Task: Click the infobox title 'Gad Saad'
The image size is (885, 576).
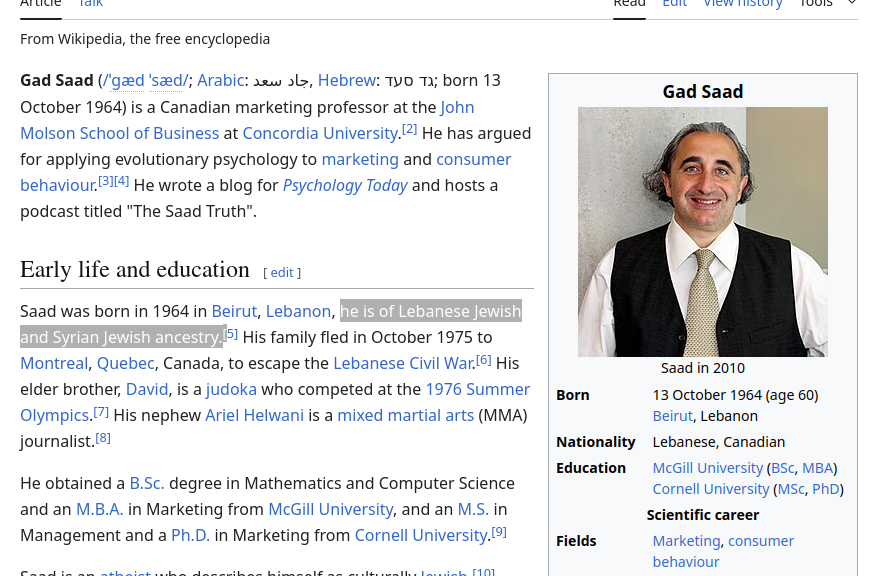Action: pos(703,91)
